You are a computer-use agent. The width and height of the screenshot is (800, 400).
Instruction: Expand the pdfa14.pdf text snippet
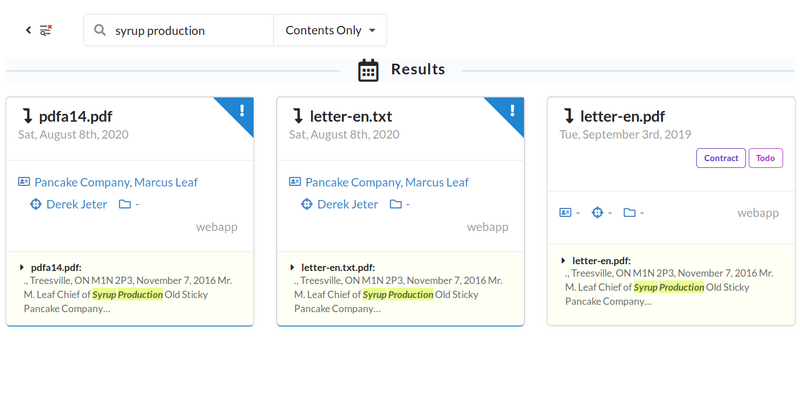tap(22, 268)
